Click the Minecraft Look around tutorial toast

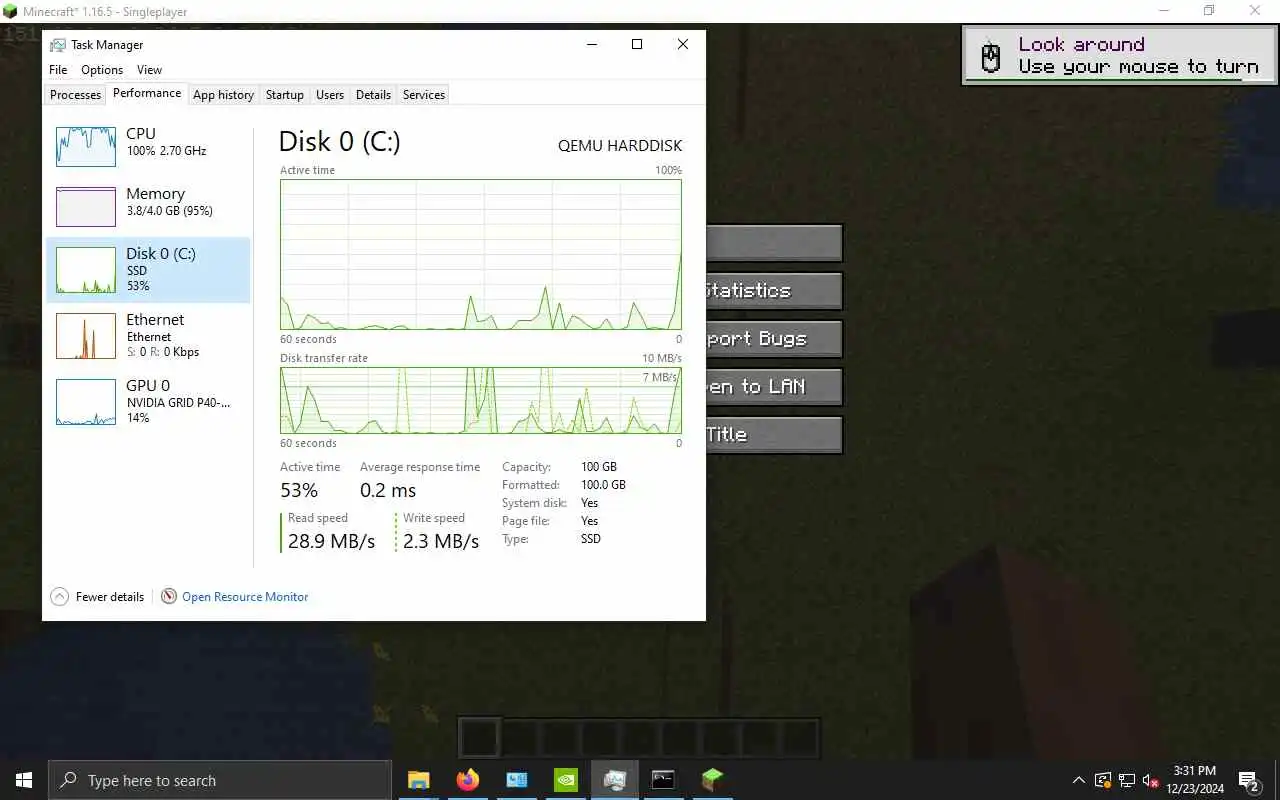click(1120, 55)
